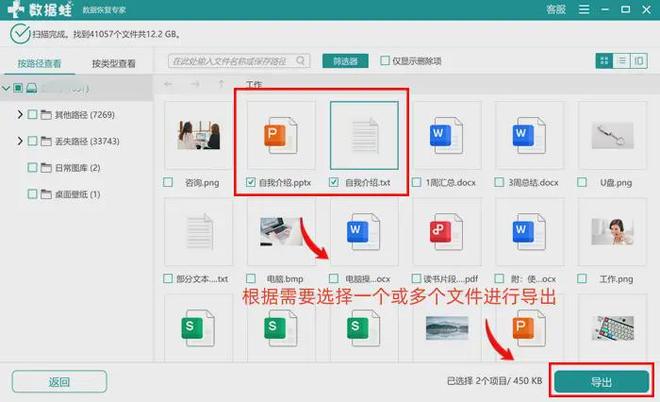
Task: Collapse the drive root node
Action: (6, 88)
